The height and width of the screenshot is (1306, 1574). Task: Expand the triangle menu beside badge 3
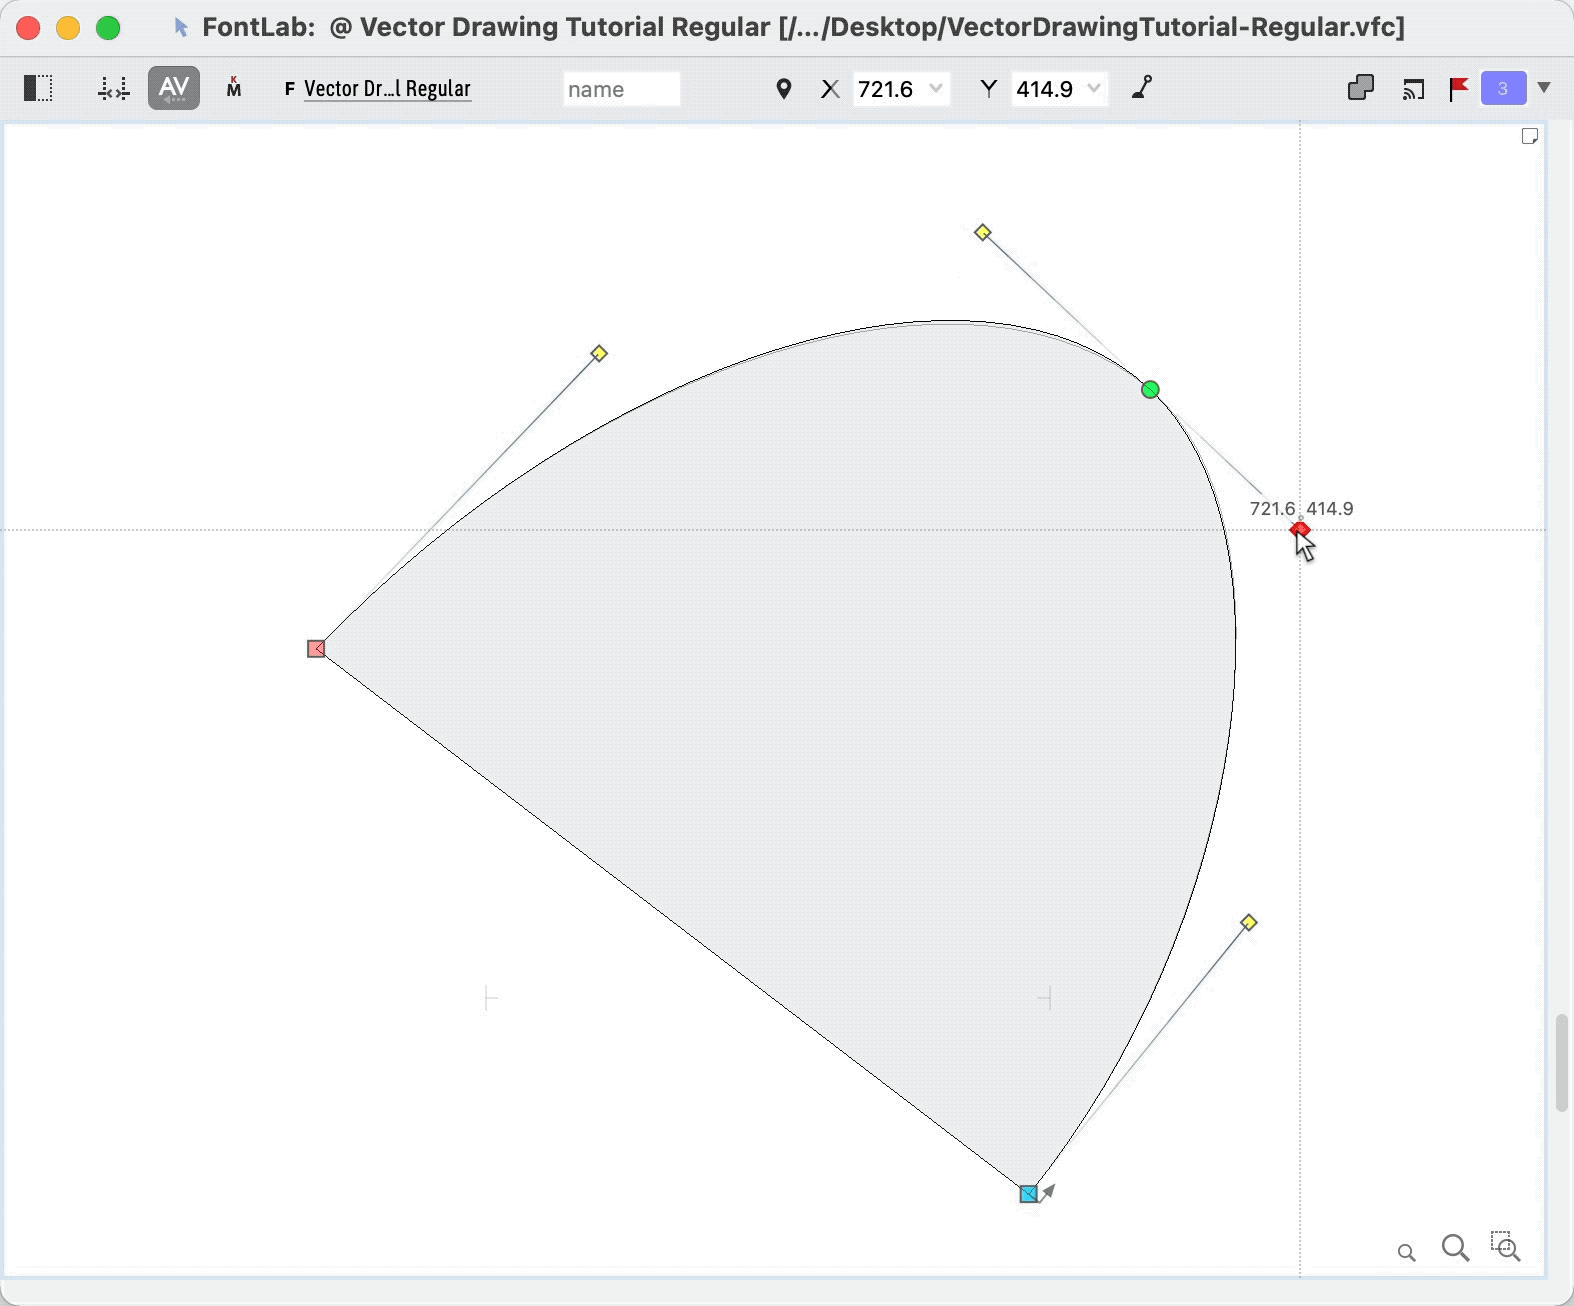tap(1544, 88)
